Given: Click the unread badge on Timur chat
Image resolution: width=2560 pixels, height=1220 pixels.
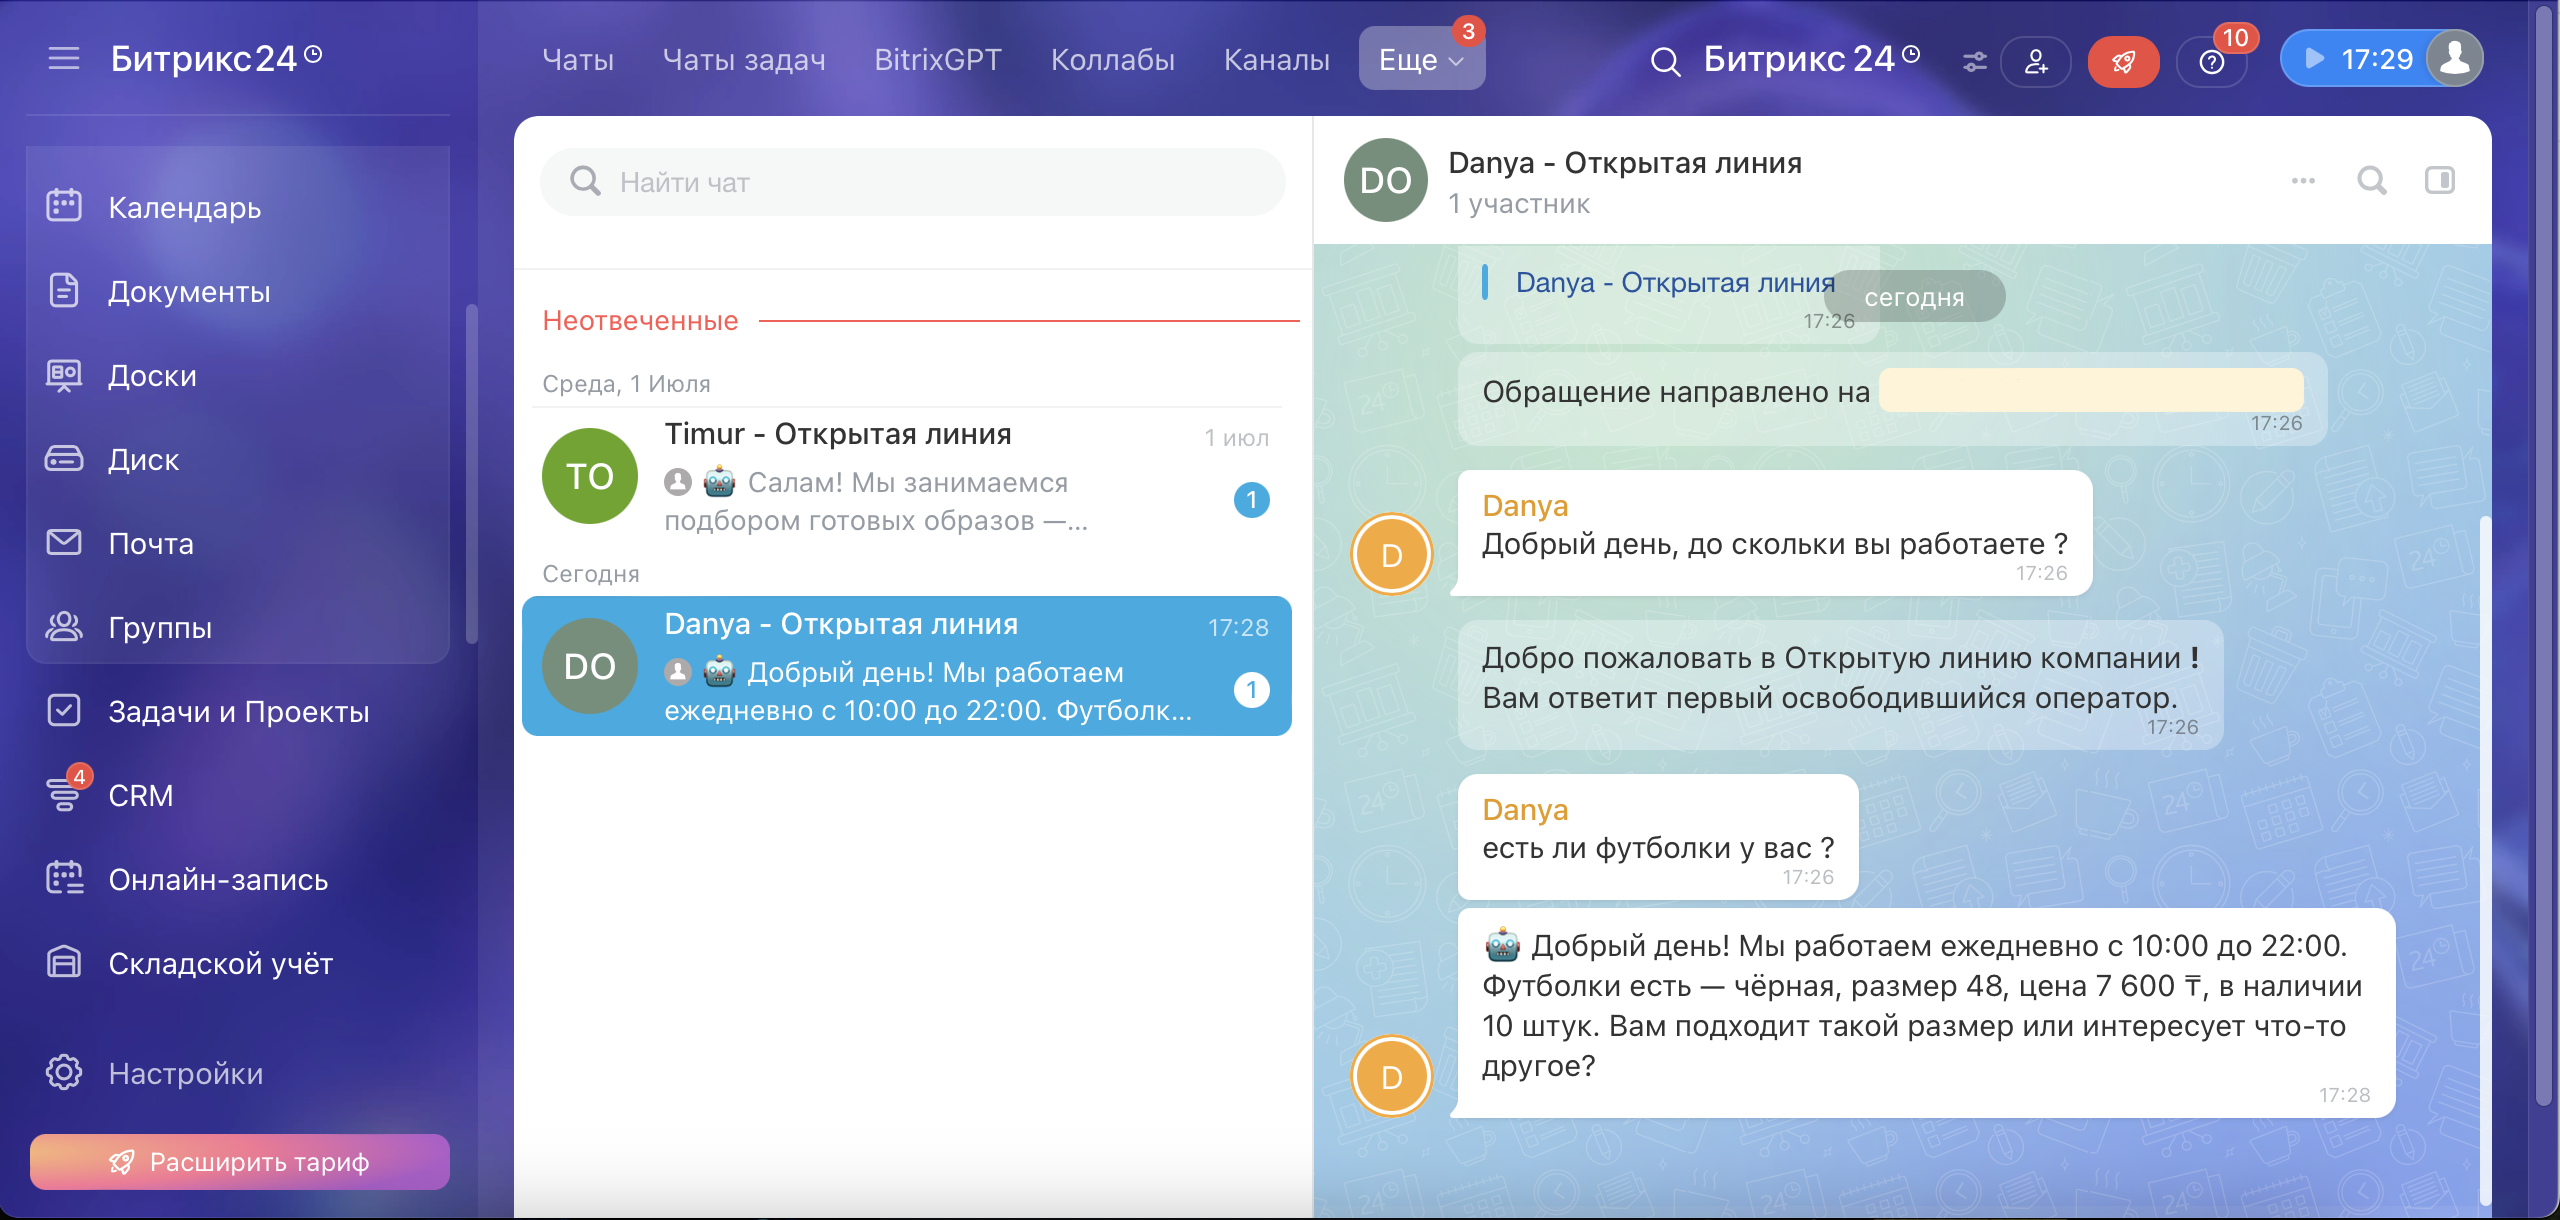Looking at the screenshot, I should [1251, 500].
